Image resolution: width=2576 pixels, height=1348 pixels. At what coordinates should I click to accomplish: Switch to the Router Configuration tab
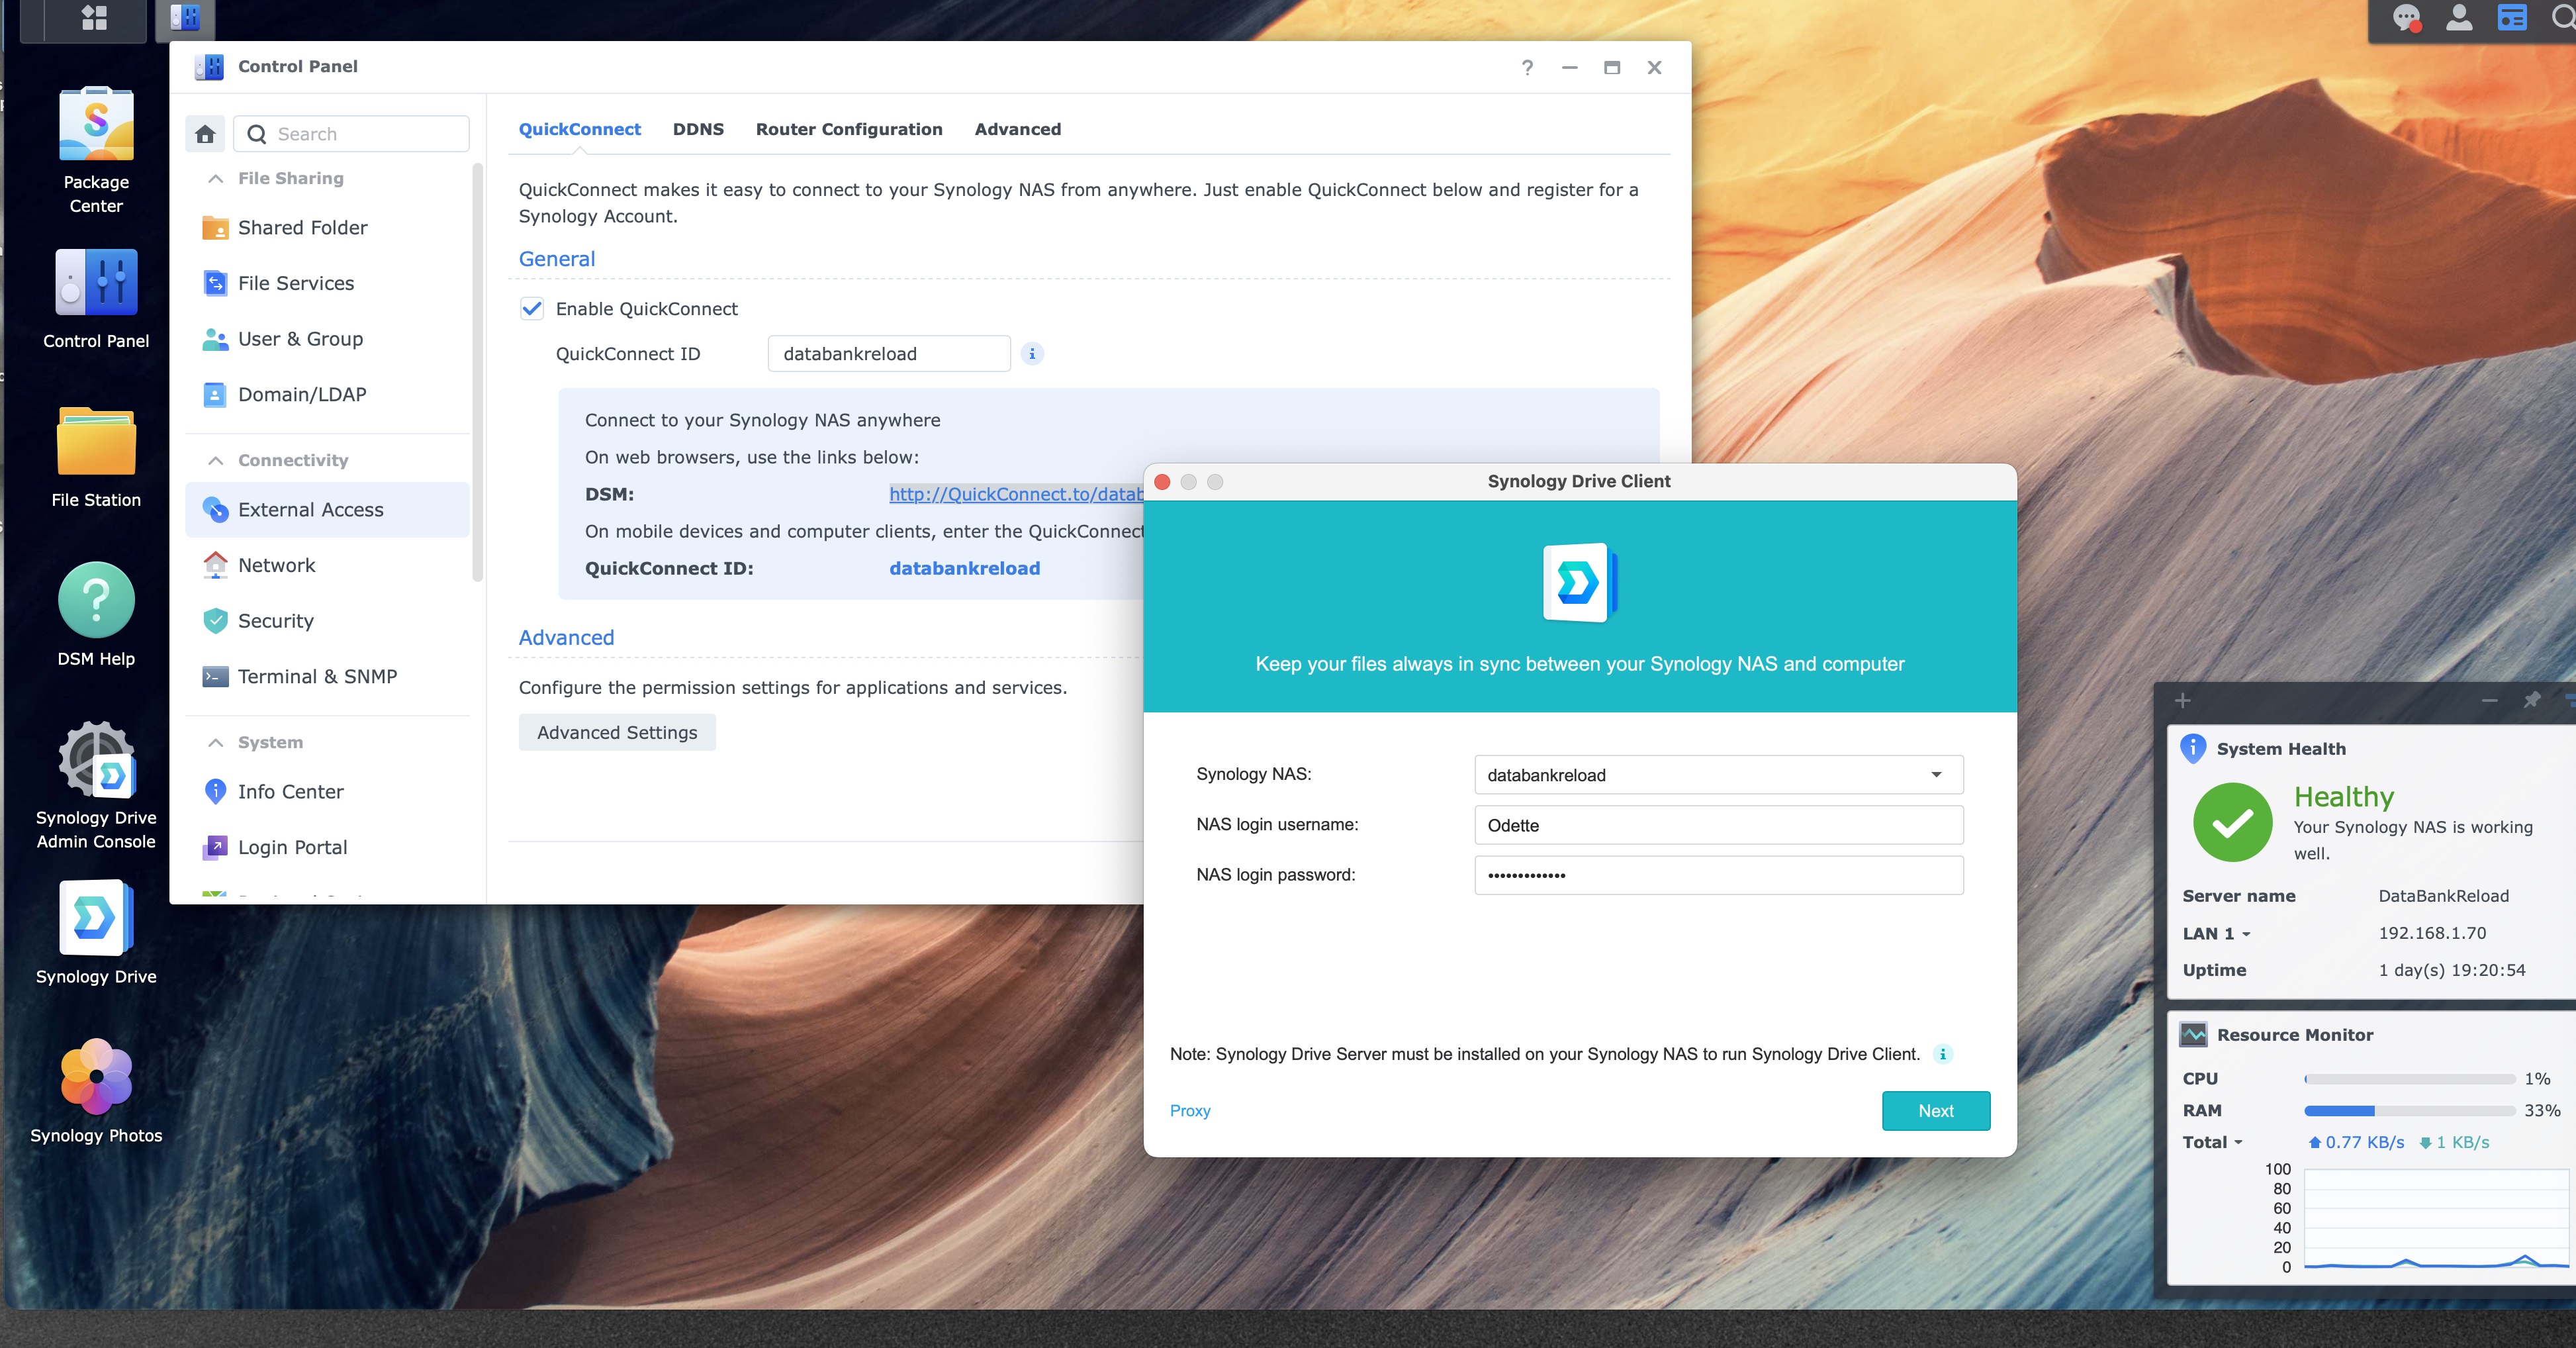849,129
